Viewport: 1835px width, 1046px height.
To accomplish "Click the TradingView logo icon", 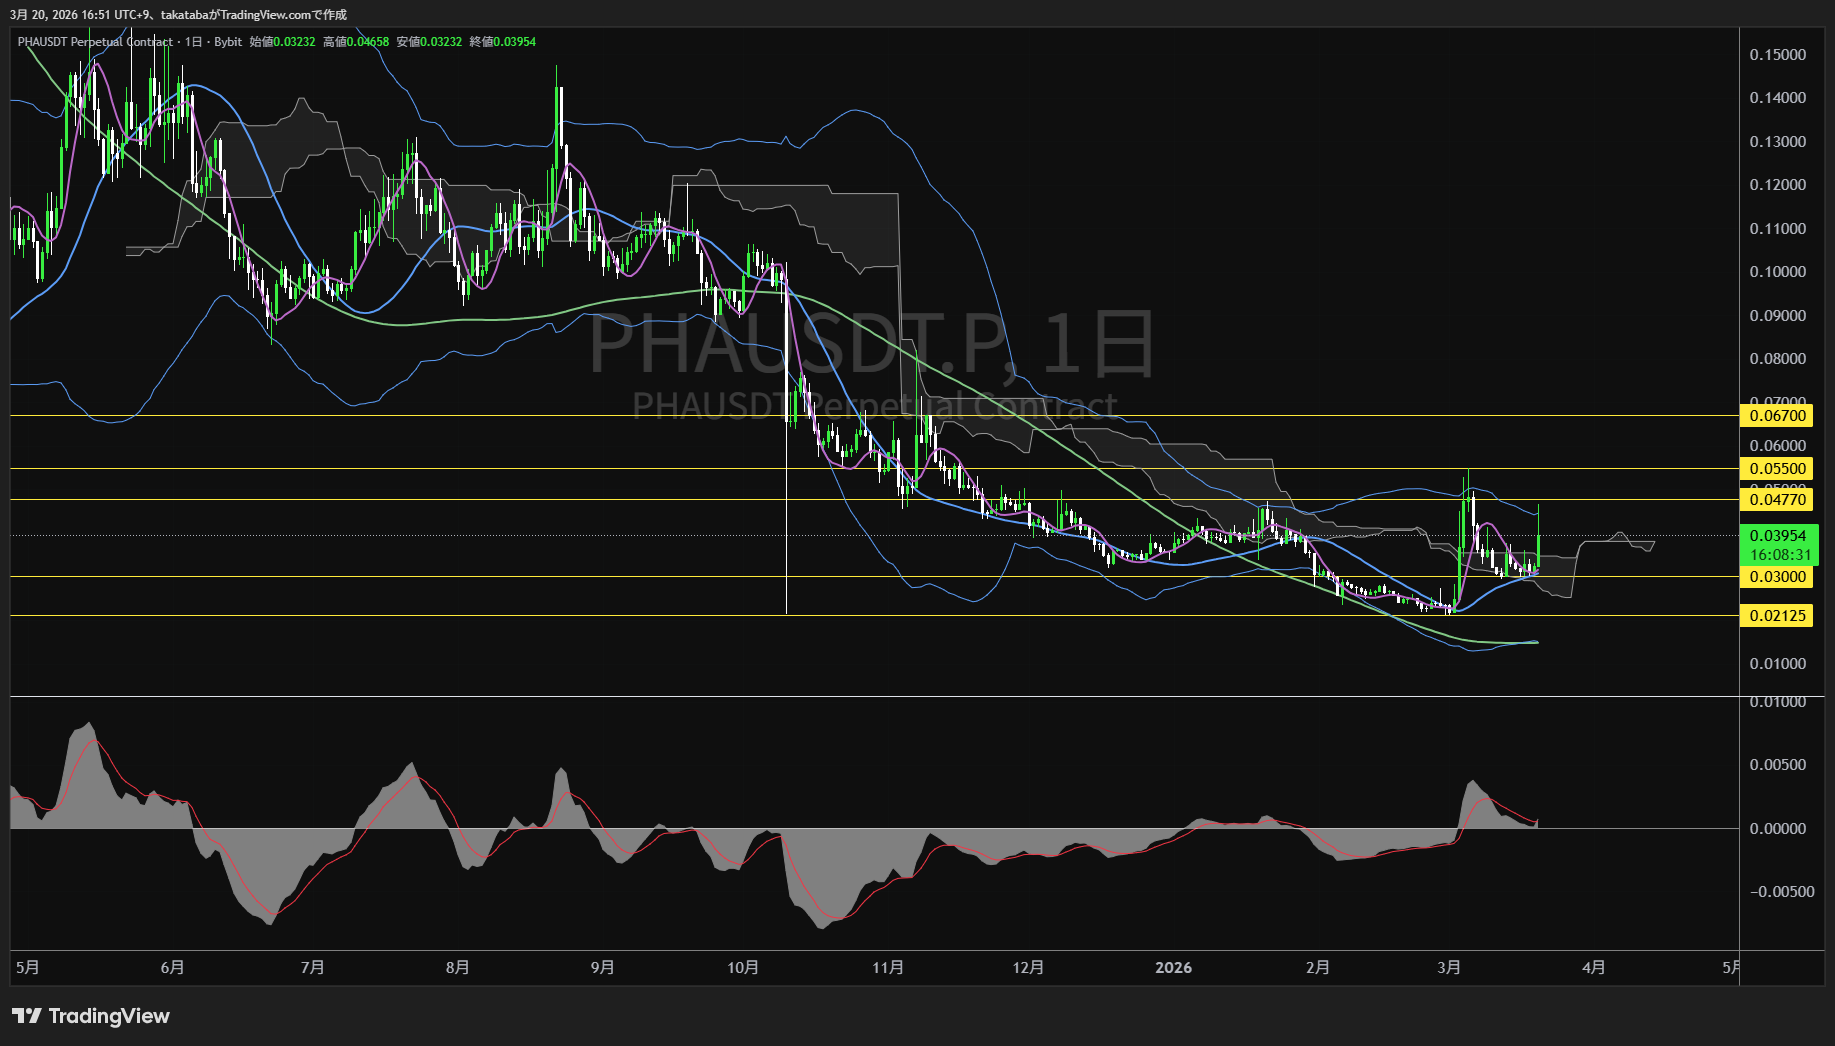I will [x=26, y=1016].
